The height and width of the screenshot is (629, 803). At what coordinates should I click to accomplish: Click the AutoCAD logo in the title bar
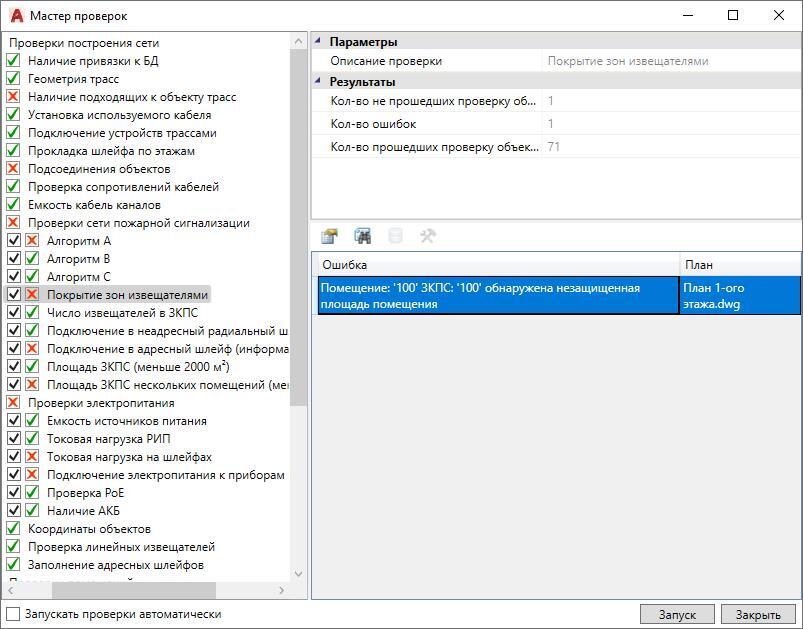pyautogui.click(x=15, y=15)
